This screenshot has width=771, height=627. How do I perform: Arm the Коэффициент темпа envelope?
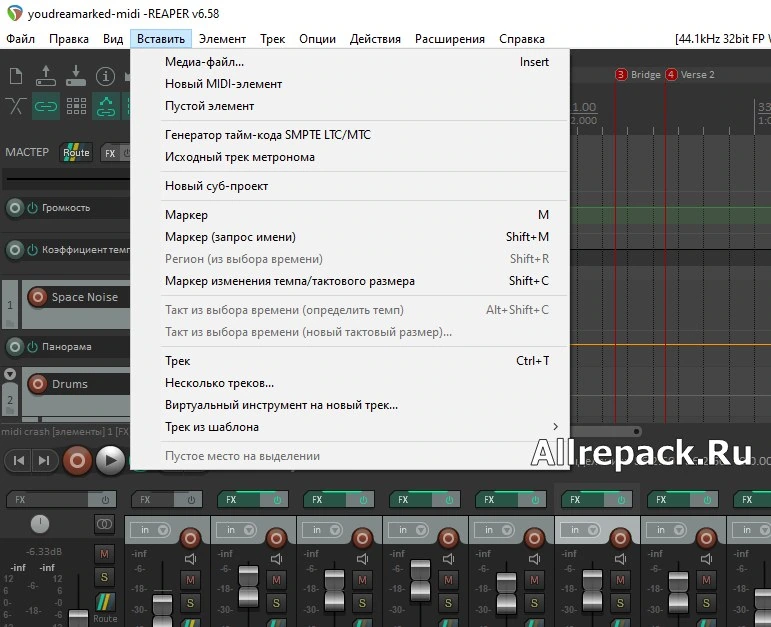15,250
